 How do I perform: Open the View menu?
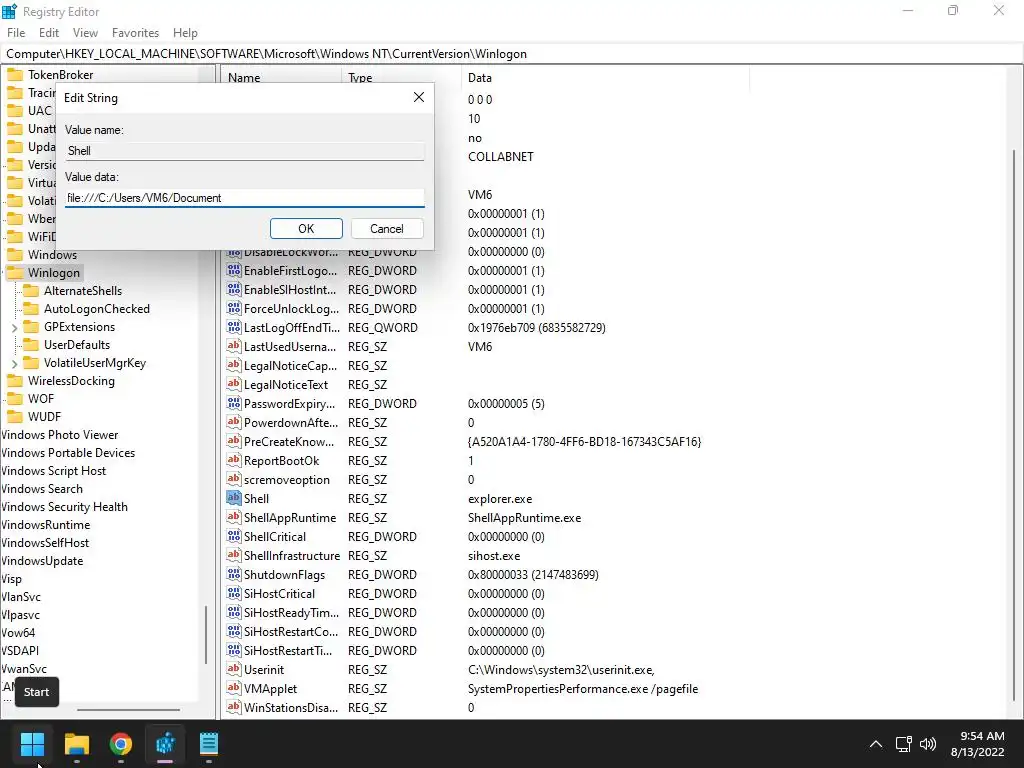pos(85,33)
